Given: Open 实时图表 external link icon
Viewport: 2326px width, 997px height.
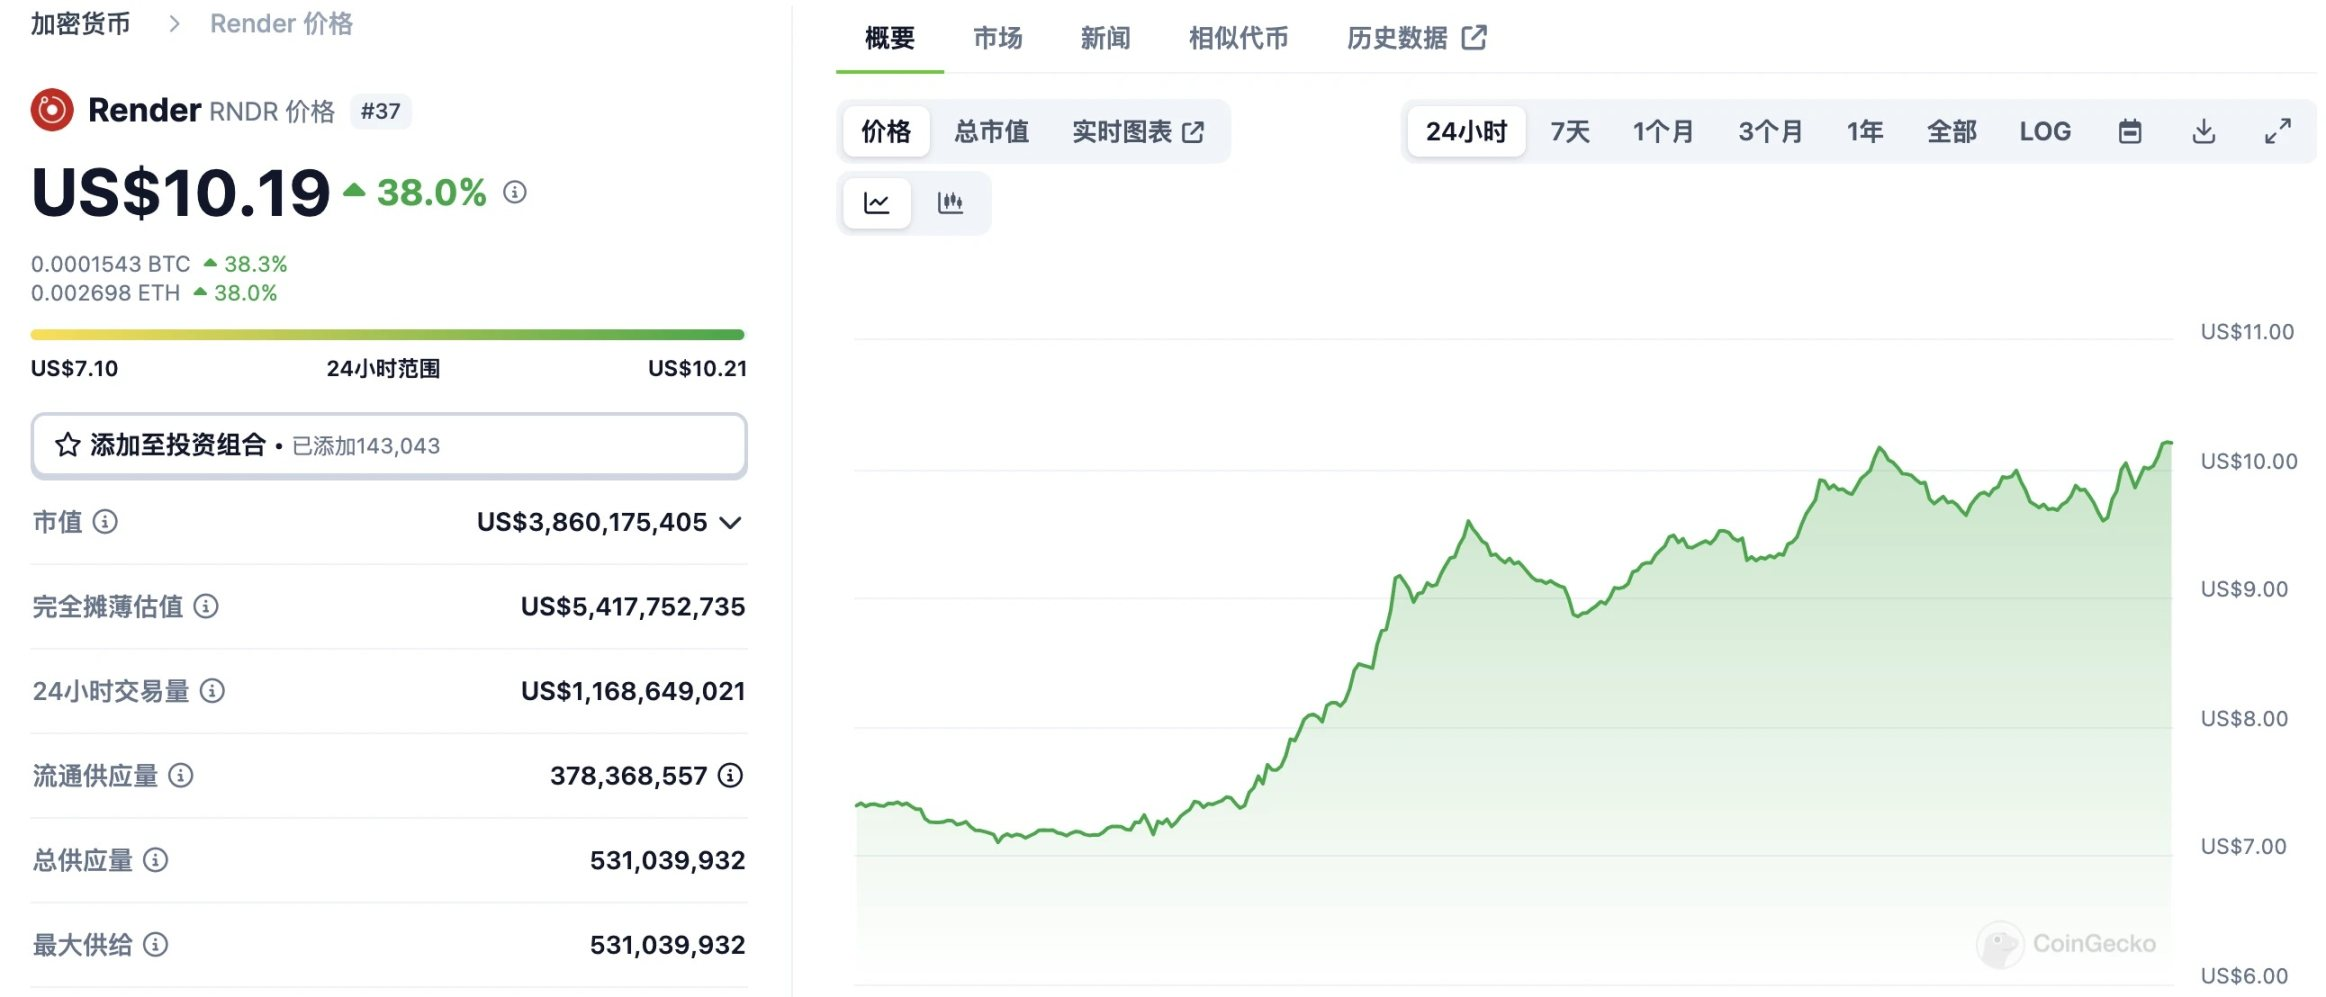Looking at the screenshot, I should [1192, 131].
